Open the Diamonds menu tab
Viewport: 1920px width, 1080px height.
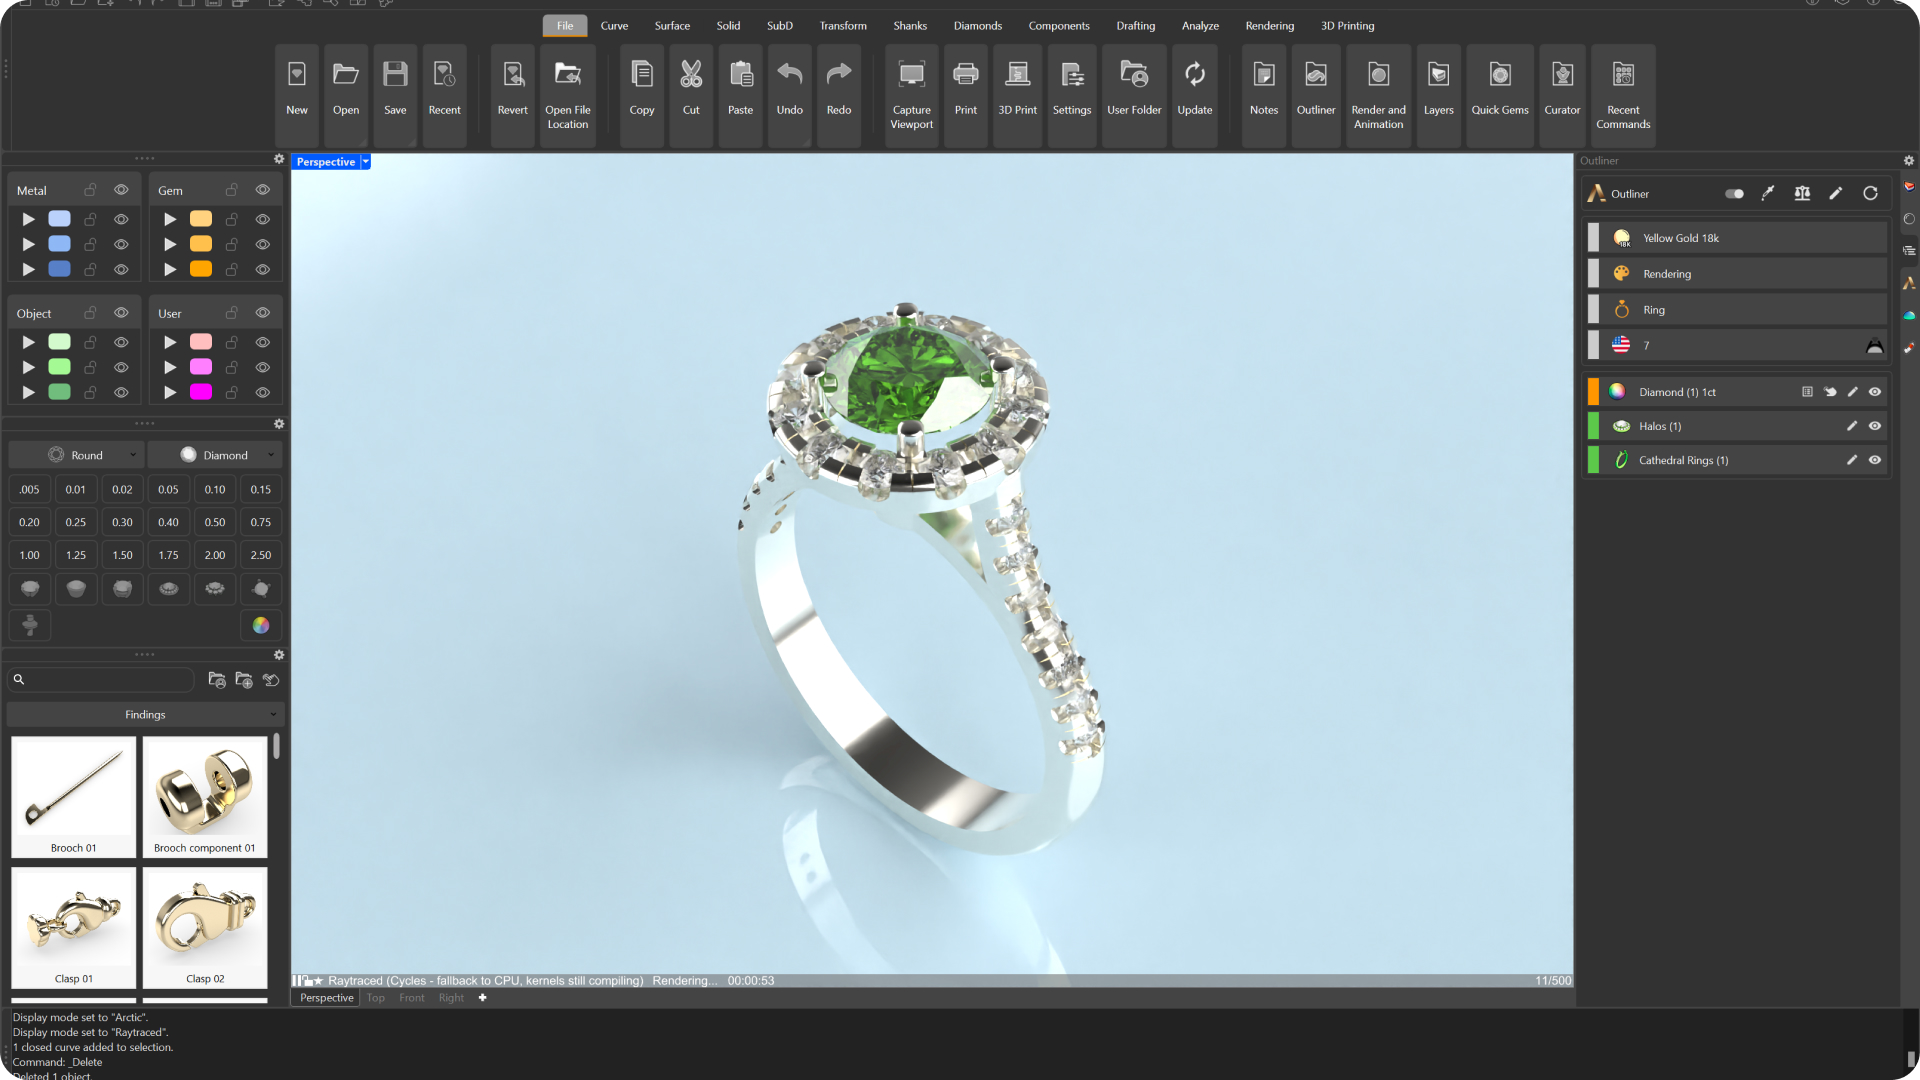coord(977,26)
